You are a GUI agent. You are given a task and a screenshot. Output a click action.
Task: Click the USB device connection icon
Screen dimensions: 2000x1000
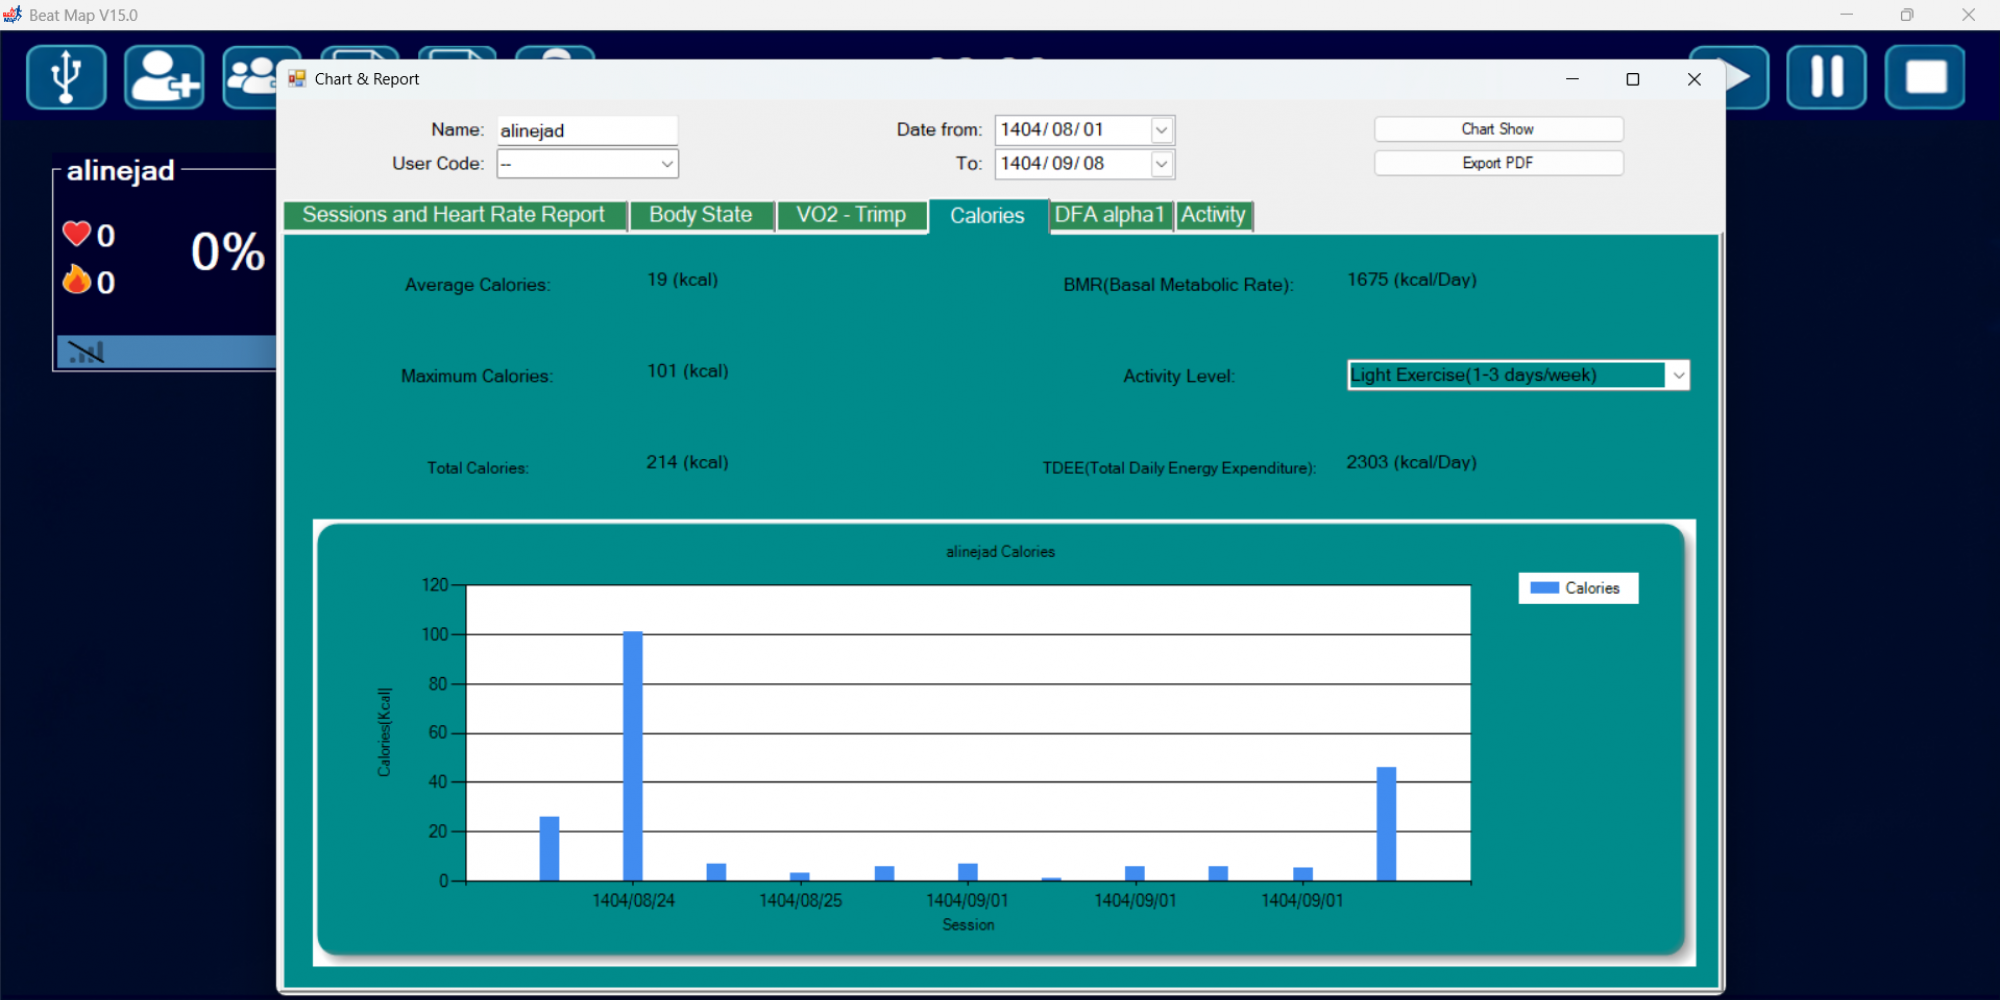pyautogui.click(x=66, y=77)
